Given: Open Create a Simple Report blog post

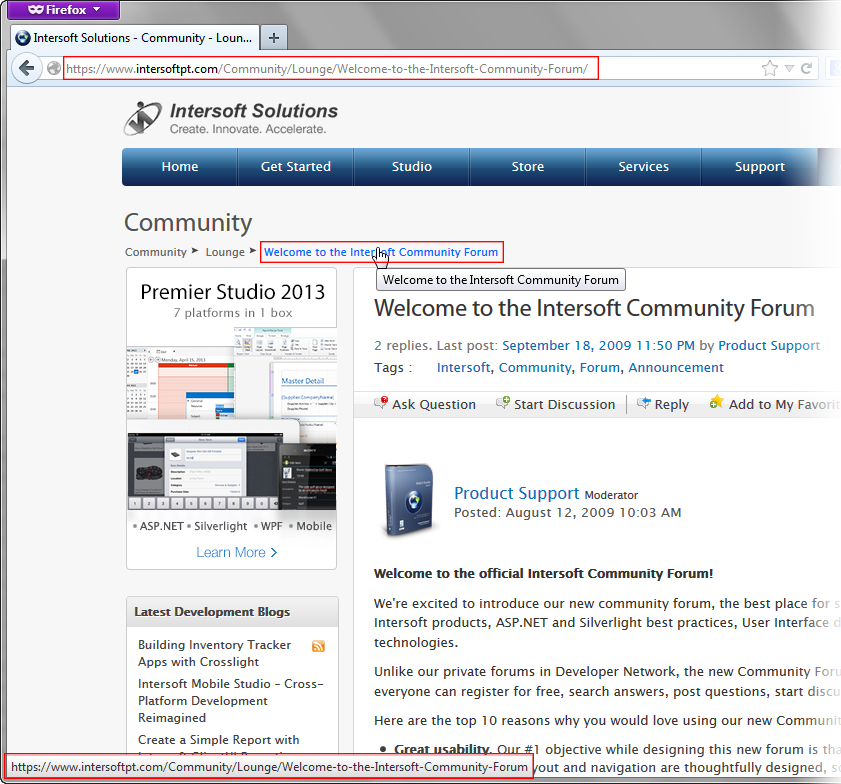Looking at the screenshot, I should (x=219, y=739).
